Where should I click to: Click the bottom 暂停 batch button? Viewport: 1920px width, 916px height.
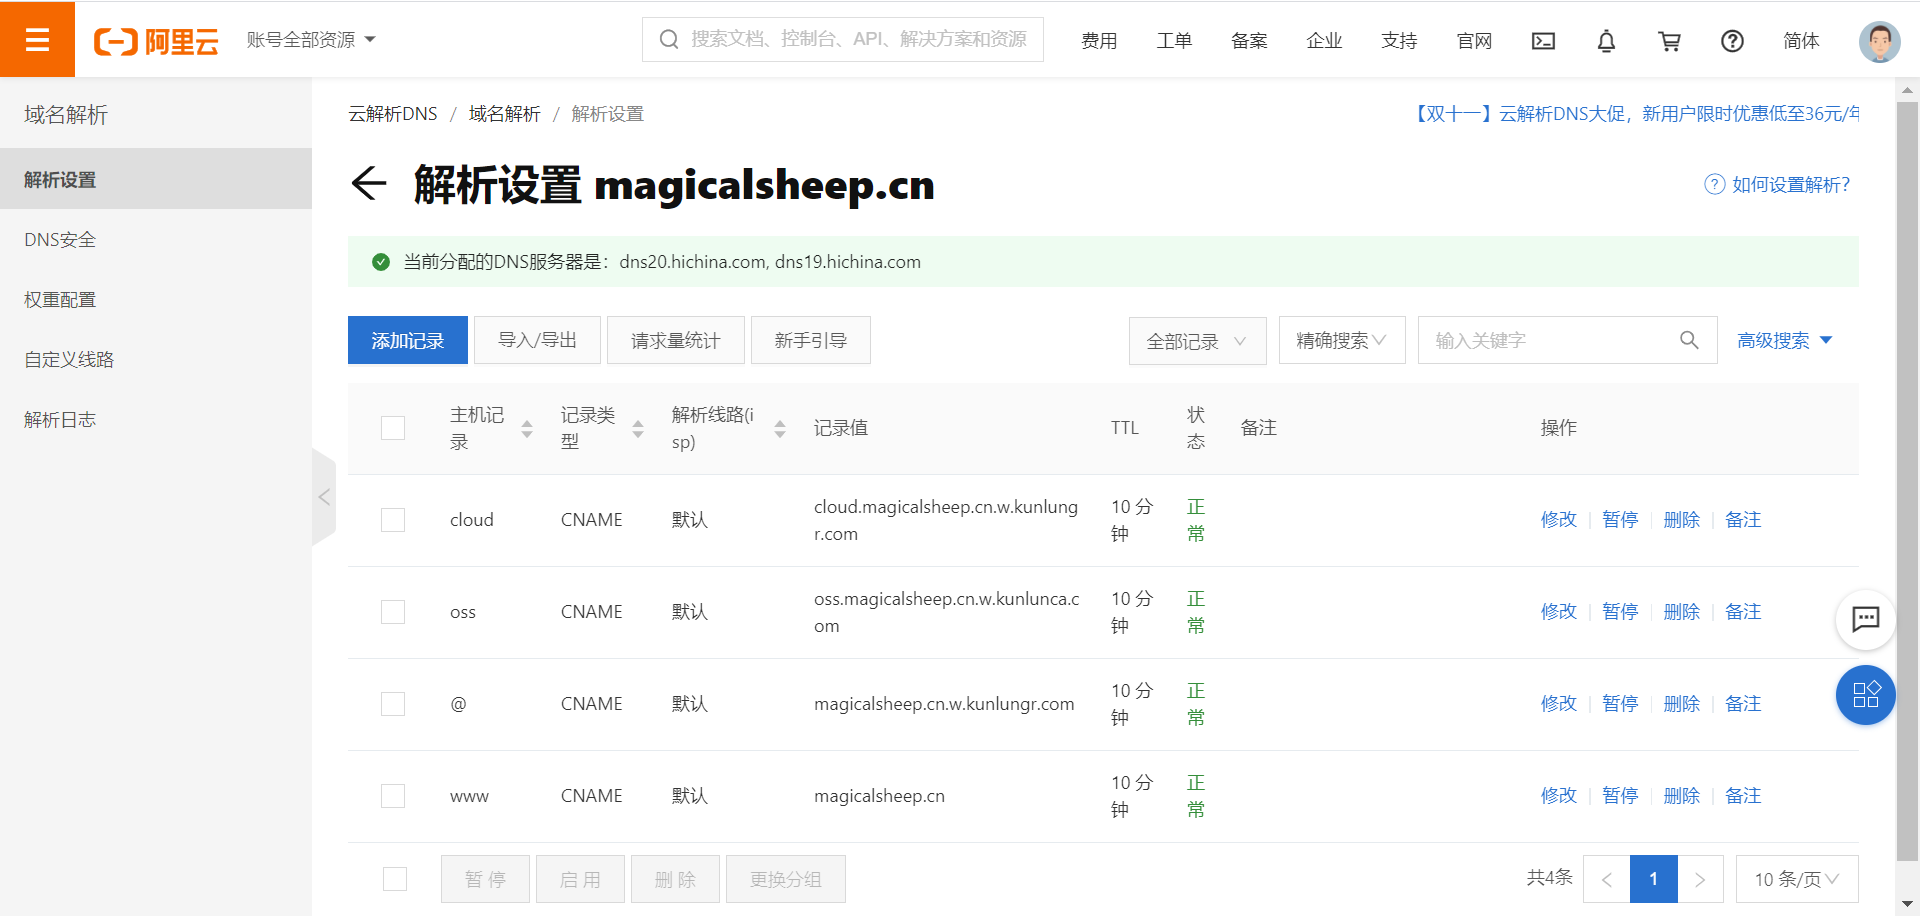pyautogui.click(x=485, y=879)
